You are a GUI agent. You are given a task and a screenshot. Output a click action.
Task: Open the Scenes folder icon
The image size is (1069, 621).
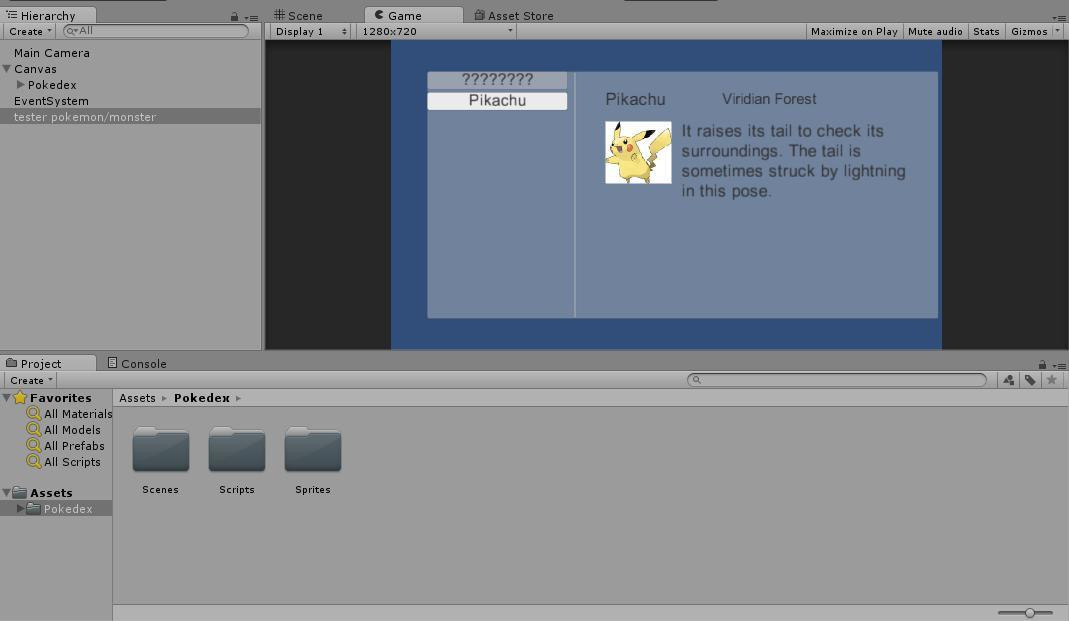pyautogui.click(x=161, y=450)
